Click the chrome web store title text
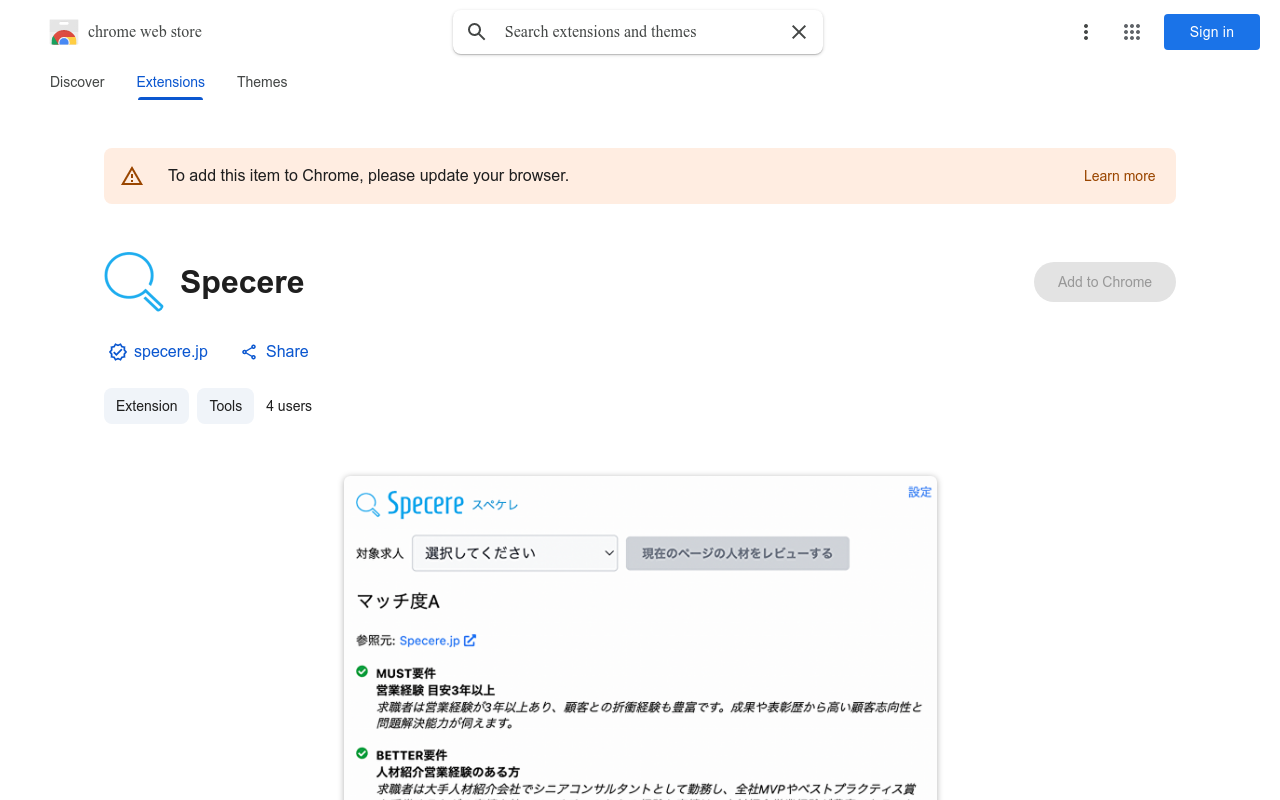Image resolution: width=1280 pixels, height=800 pixels. [x=145, y=32]
